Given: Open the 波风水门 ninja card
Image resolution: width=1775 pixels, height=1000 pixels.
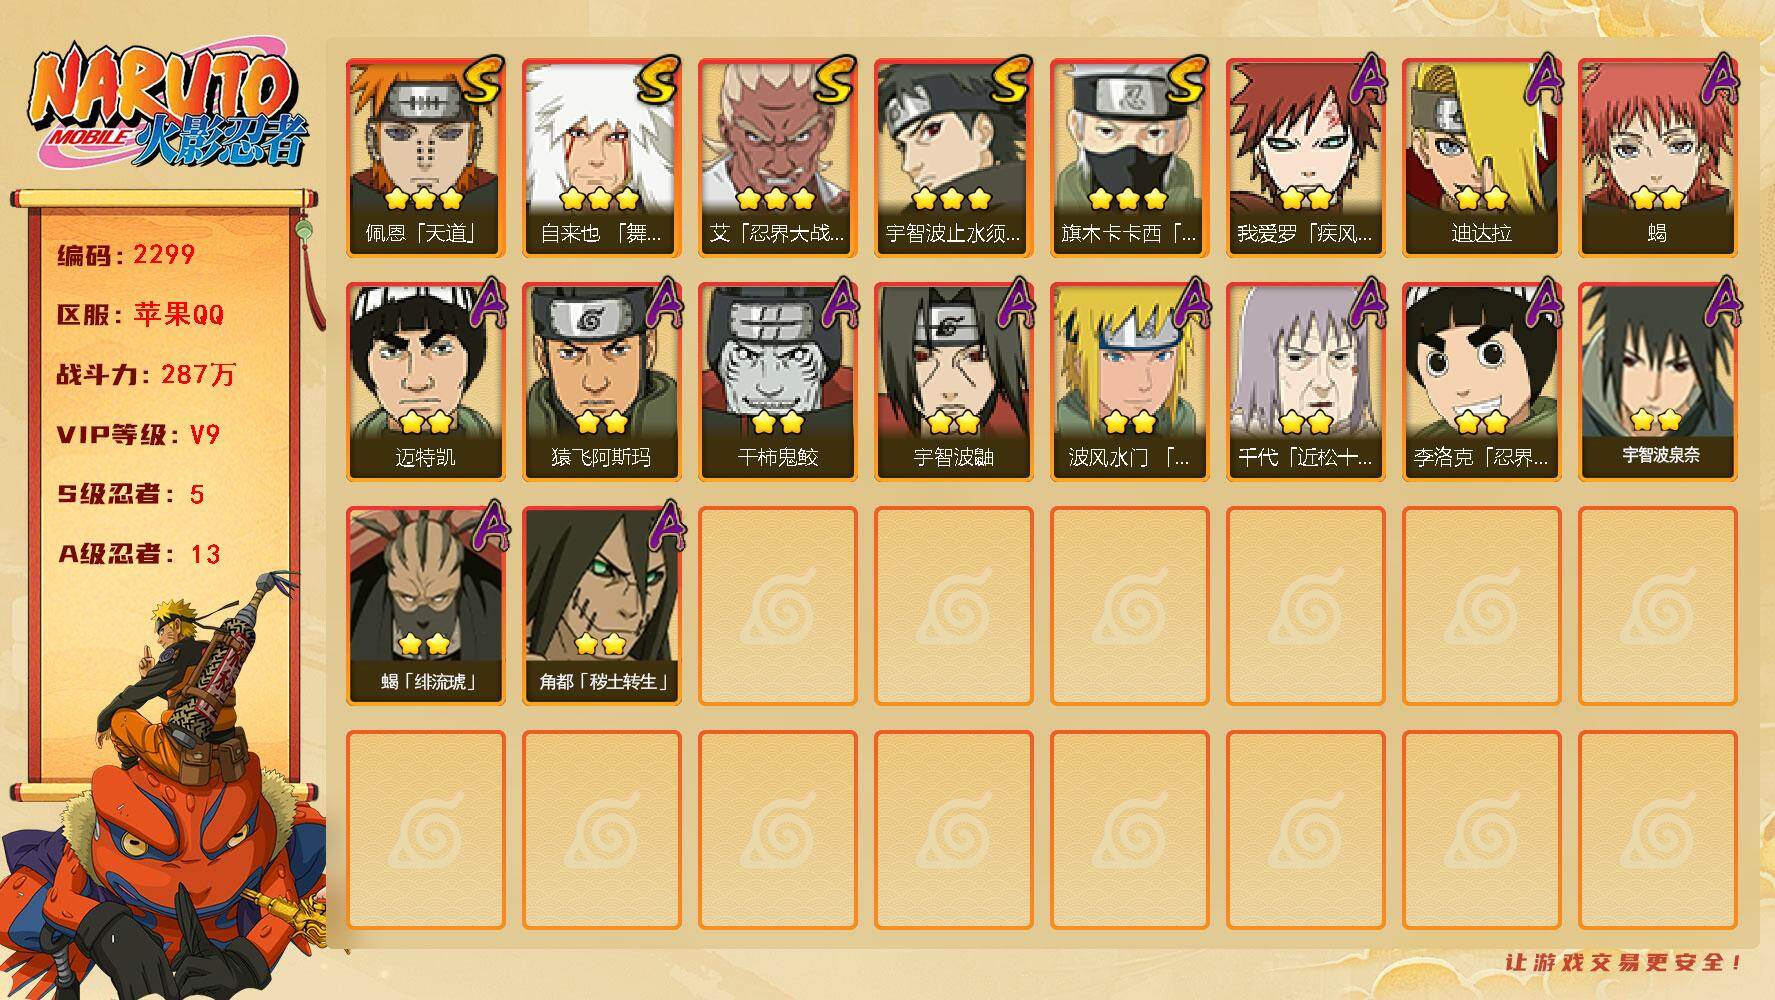Looking at the screenshot, I should click(x=1130, y=382).
